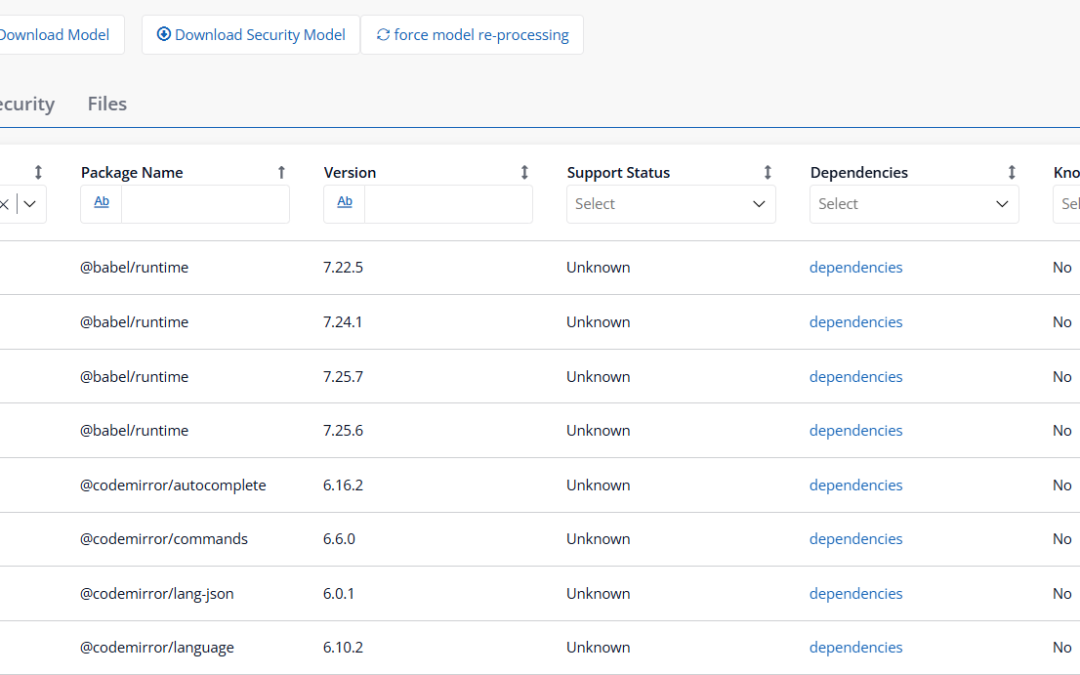Viewport: 1080px width, 675px height.
Task: Click the Package Name sort arrow icon
Action: 281,172
